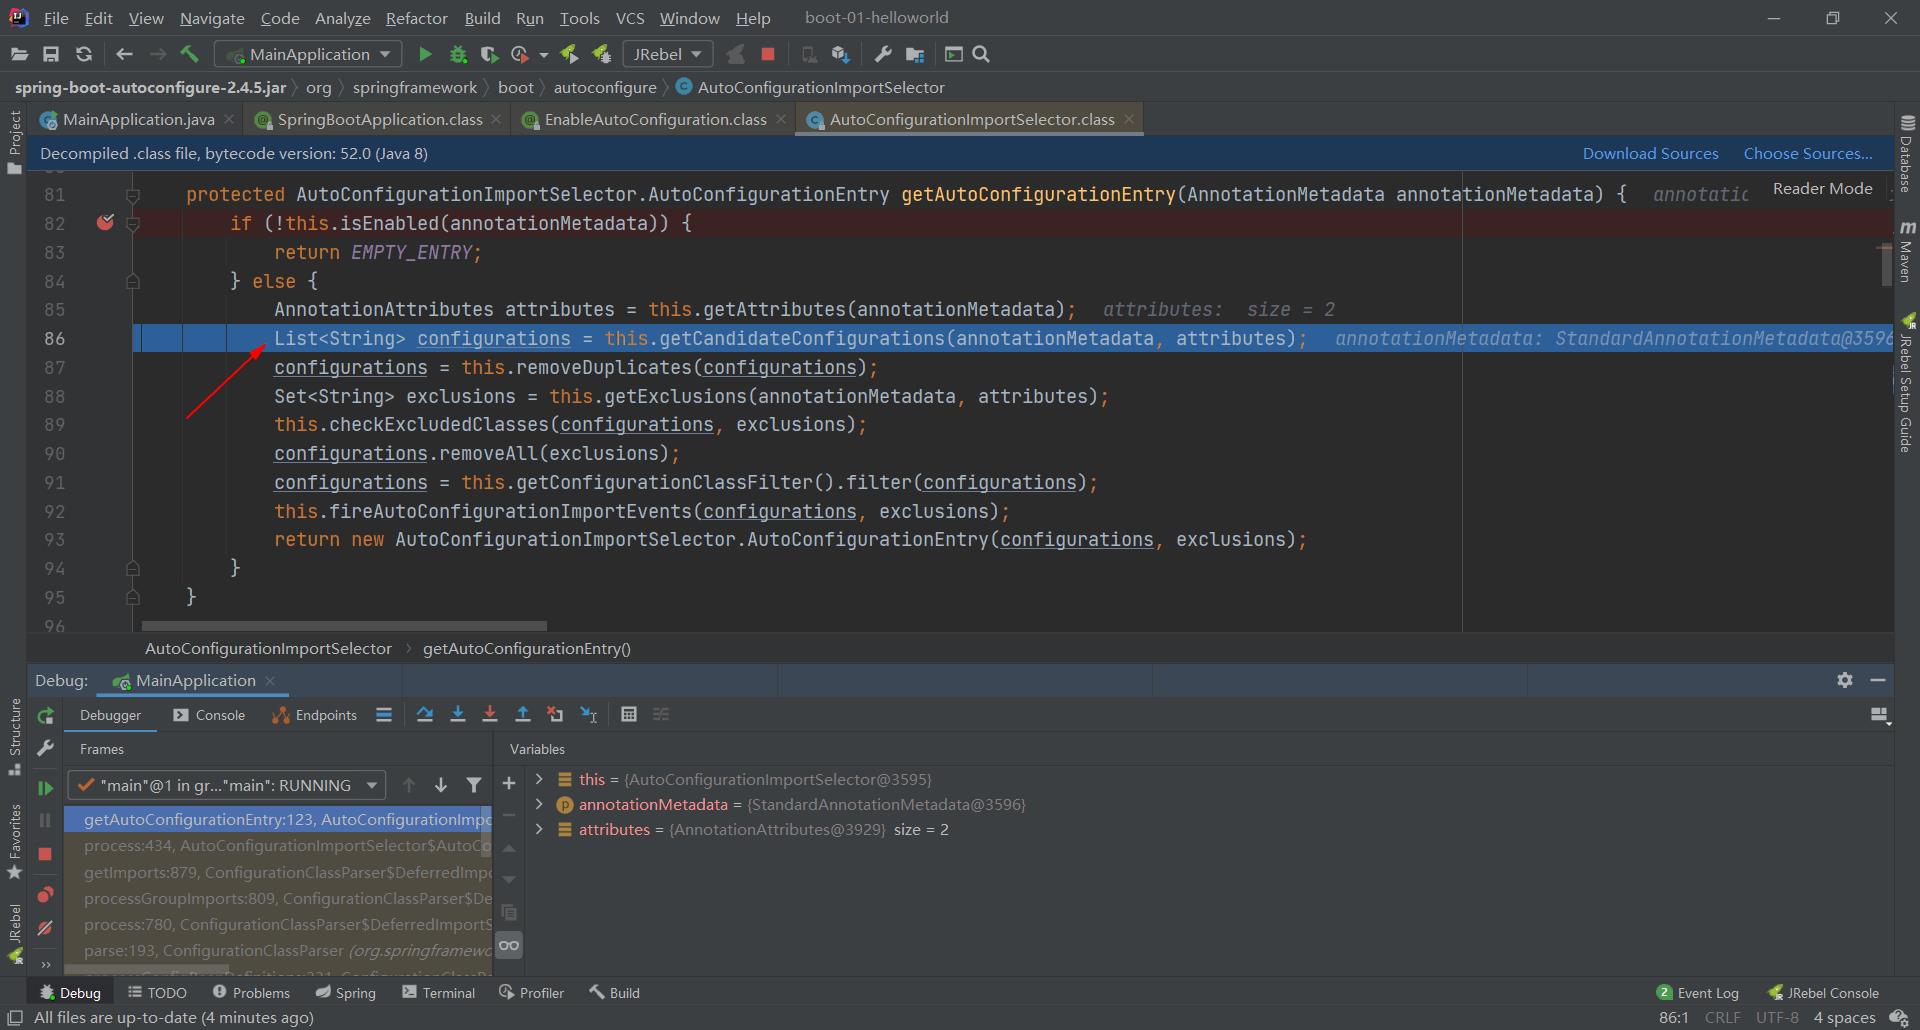Viewport: 1920px width, 1030px height.
Task: Open the Refactor menu
Action: pos(416,18)
